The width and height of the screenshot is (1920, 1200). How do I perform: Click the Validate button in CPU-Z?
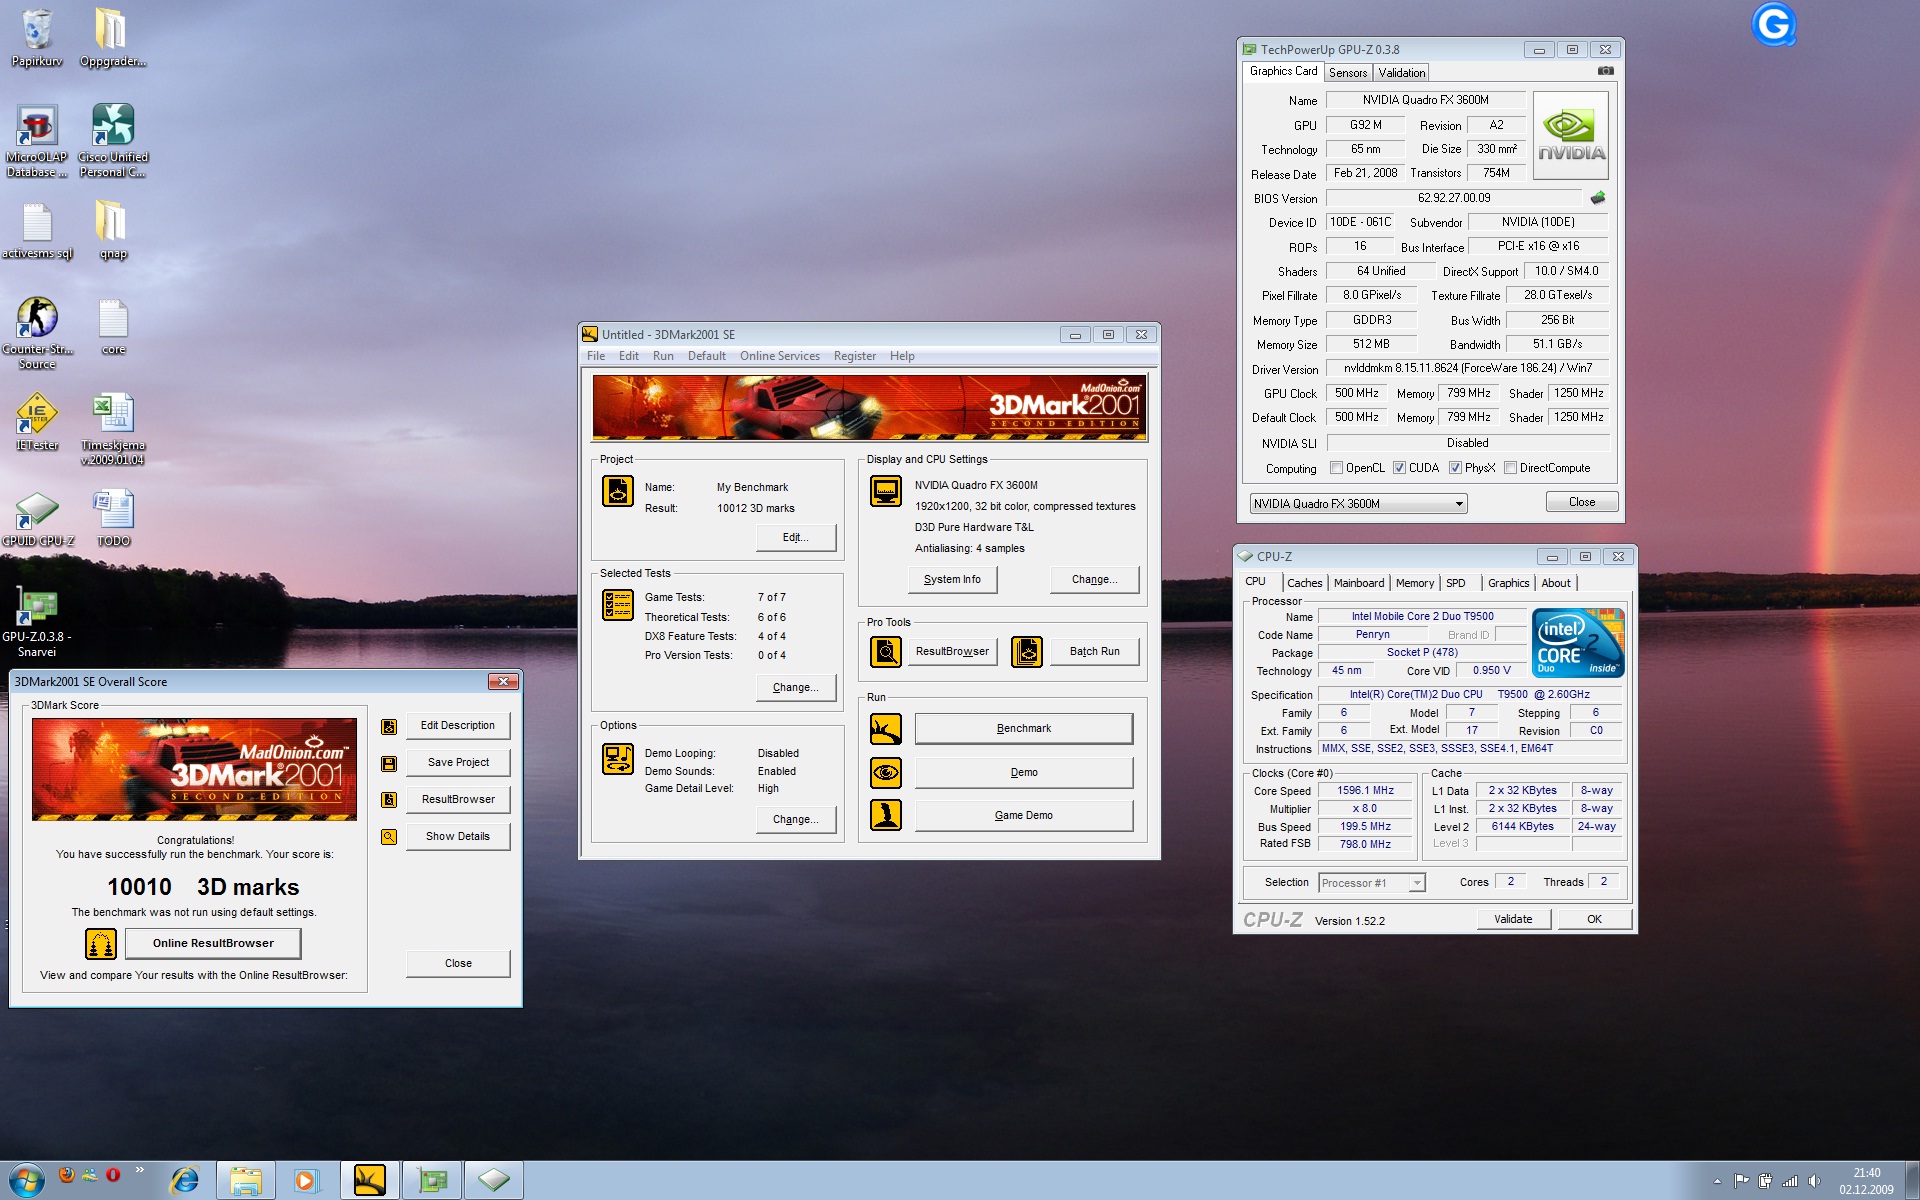1513,920
